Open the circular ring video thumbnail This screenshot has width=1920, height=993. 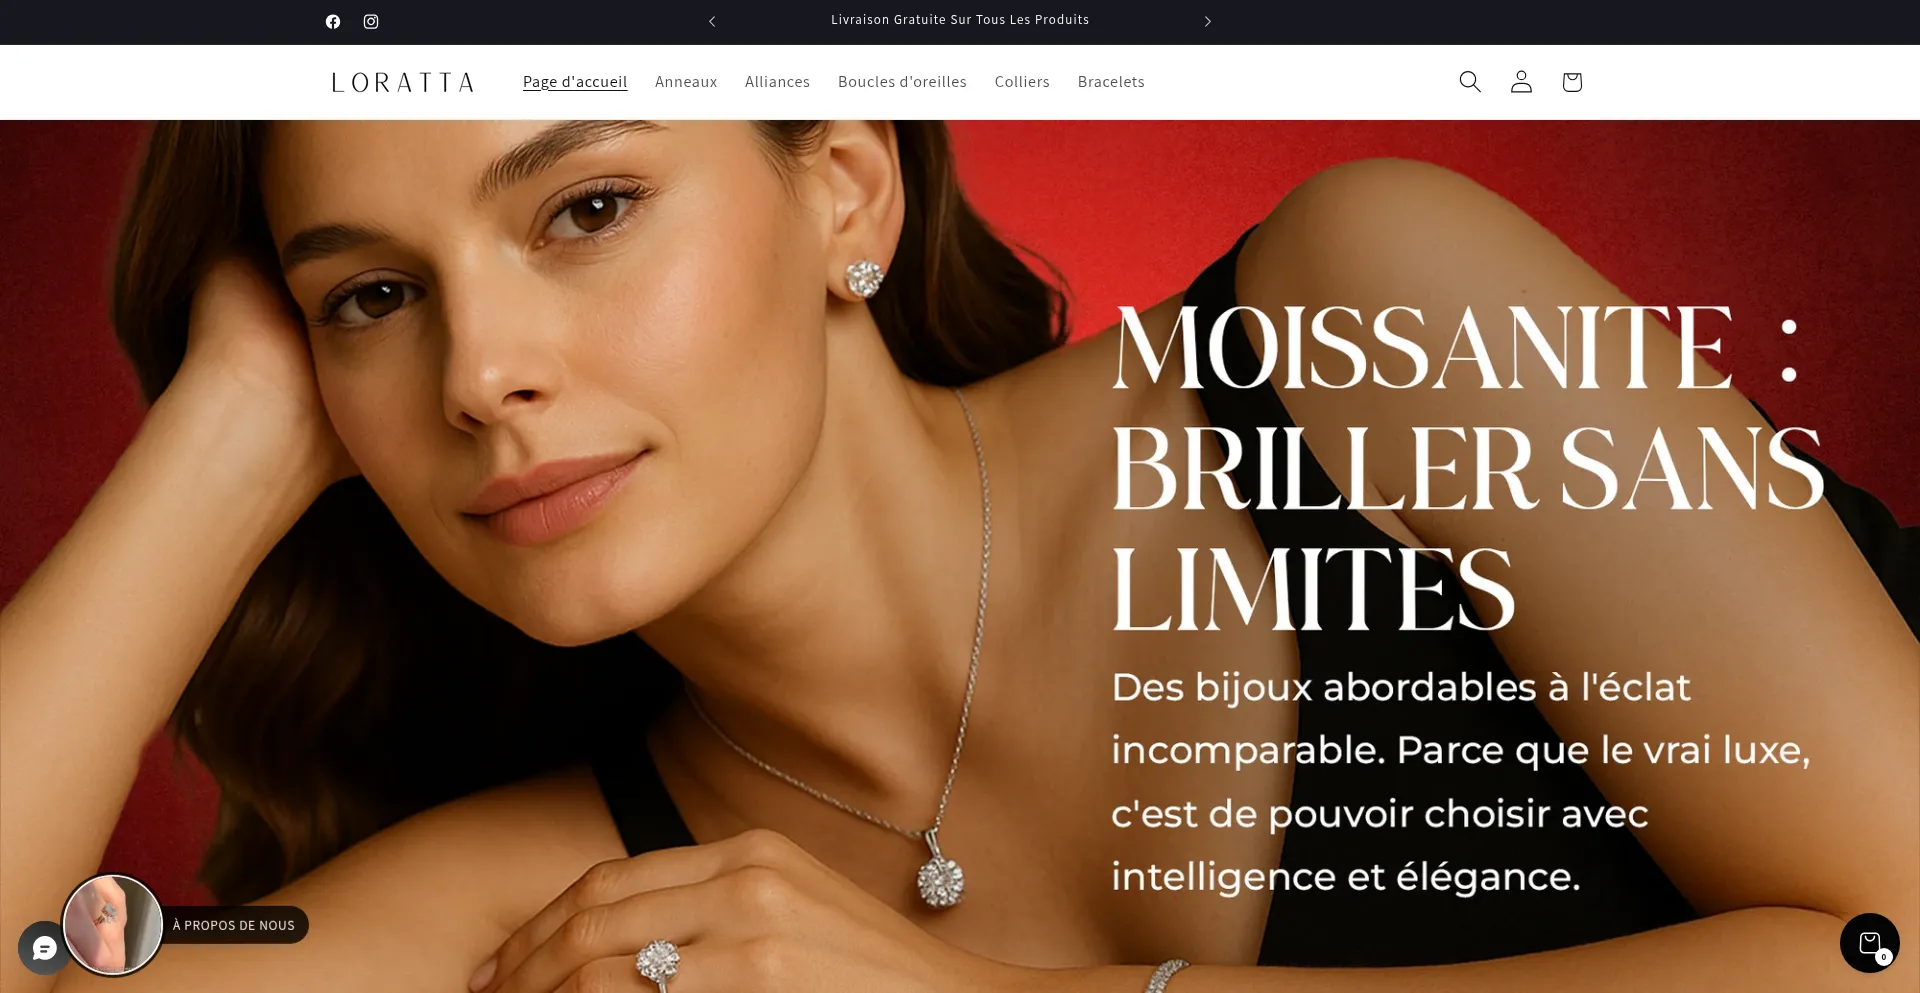coord(113,925)
